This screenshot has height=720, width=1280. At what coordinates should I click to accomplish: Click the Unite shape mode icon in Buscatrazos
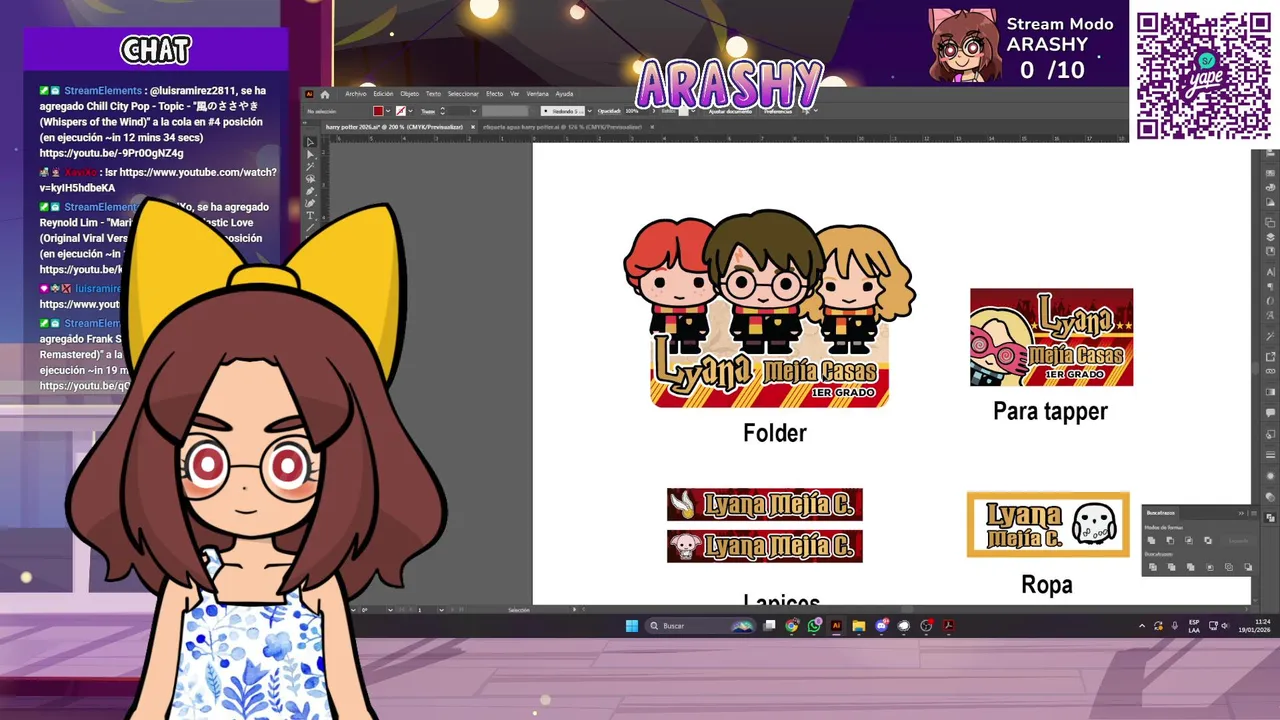[1151, 540]
